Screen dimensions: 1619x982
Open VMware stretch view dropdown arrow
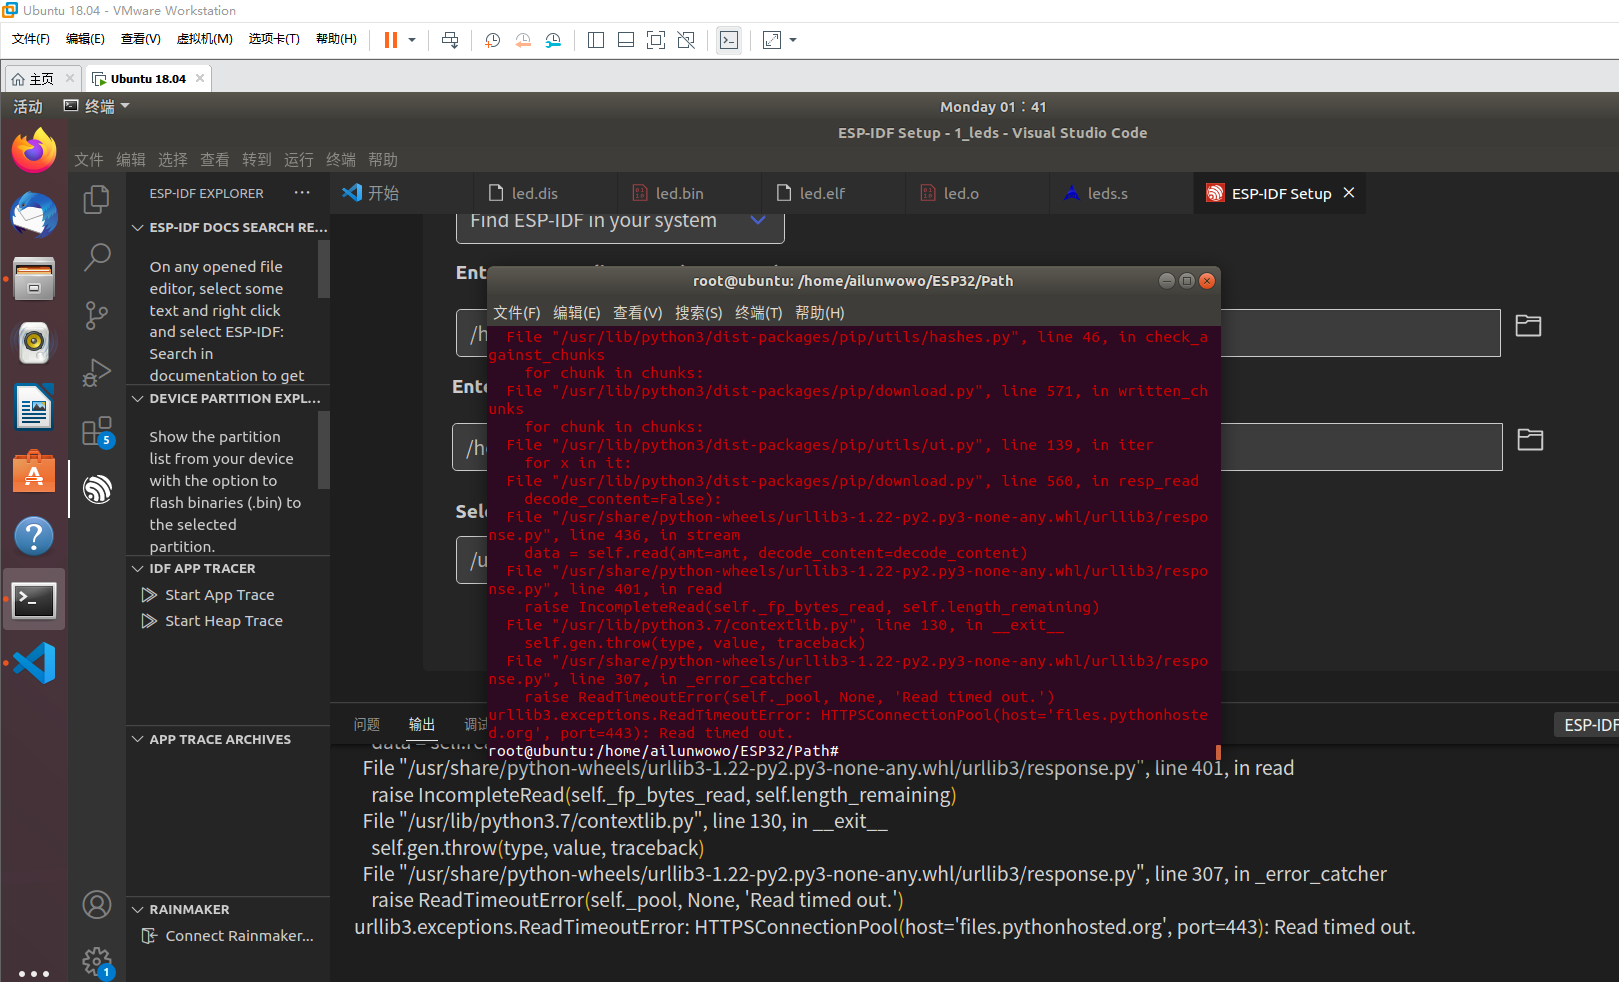[793, 40]
